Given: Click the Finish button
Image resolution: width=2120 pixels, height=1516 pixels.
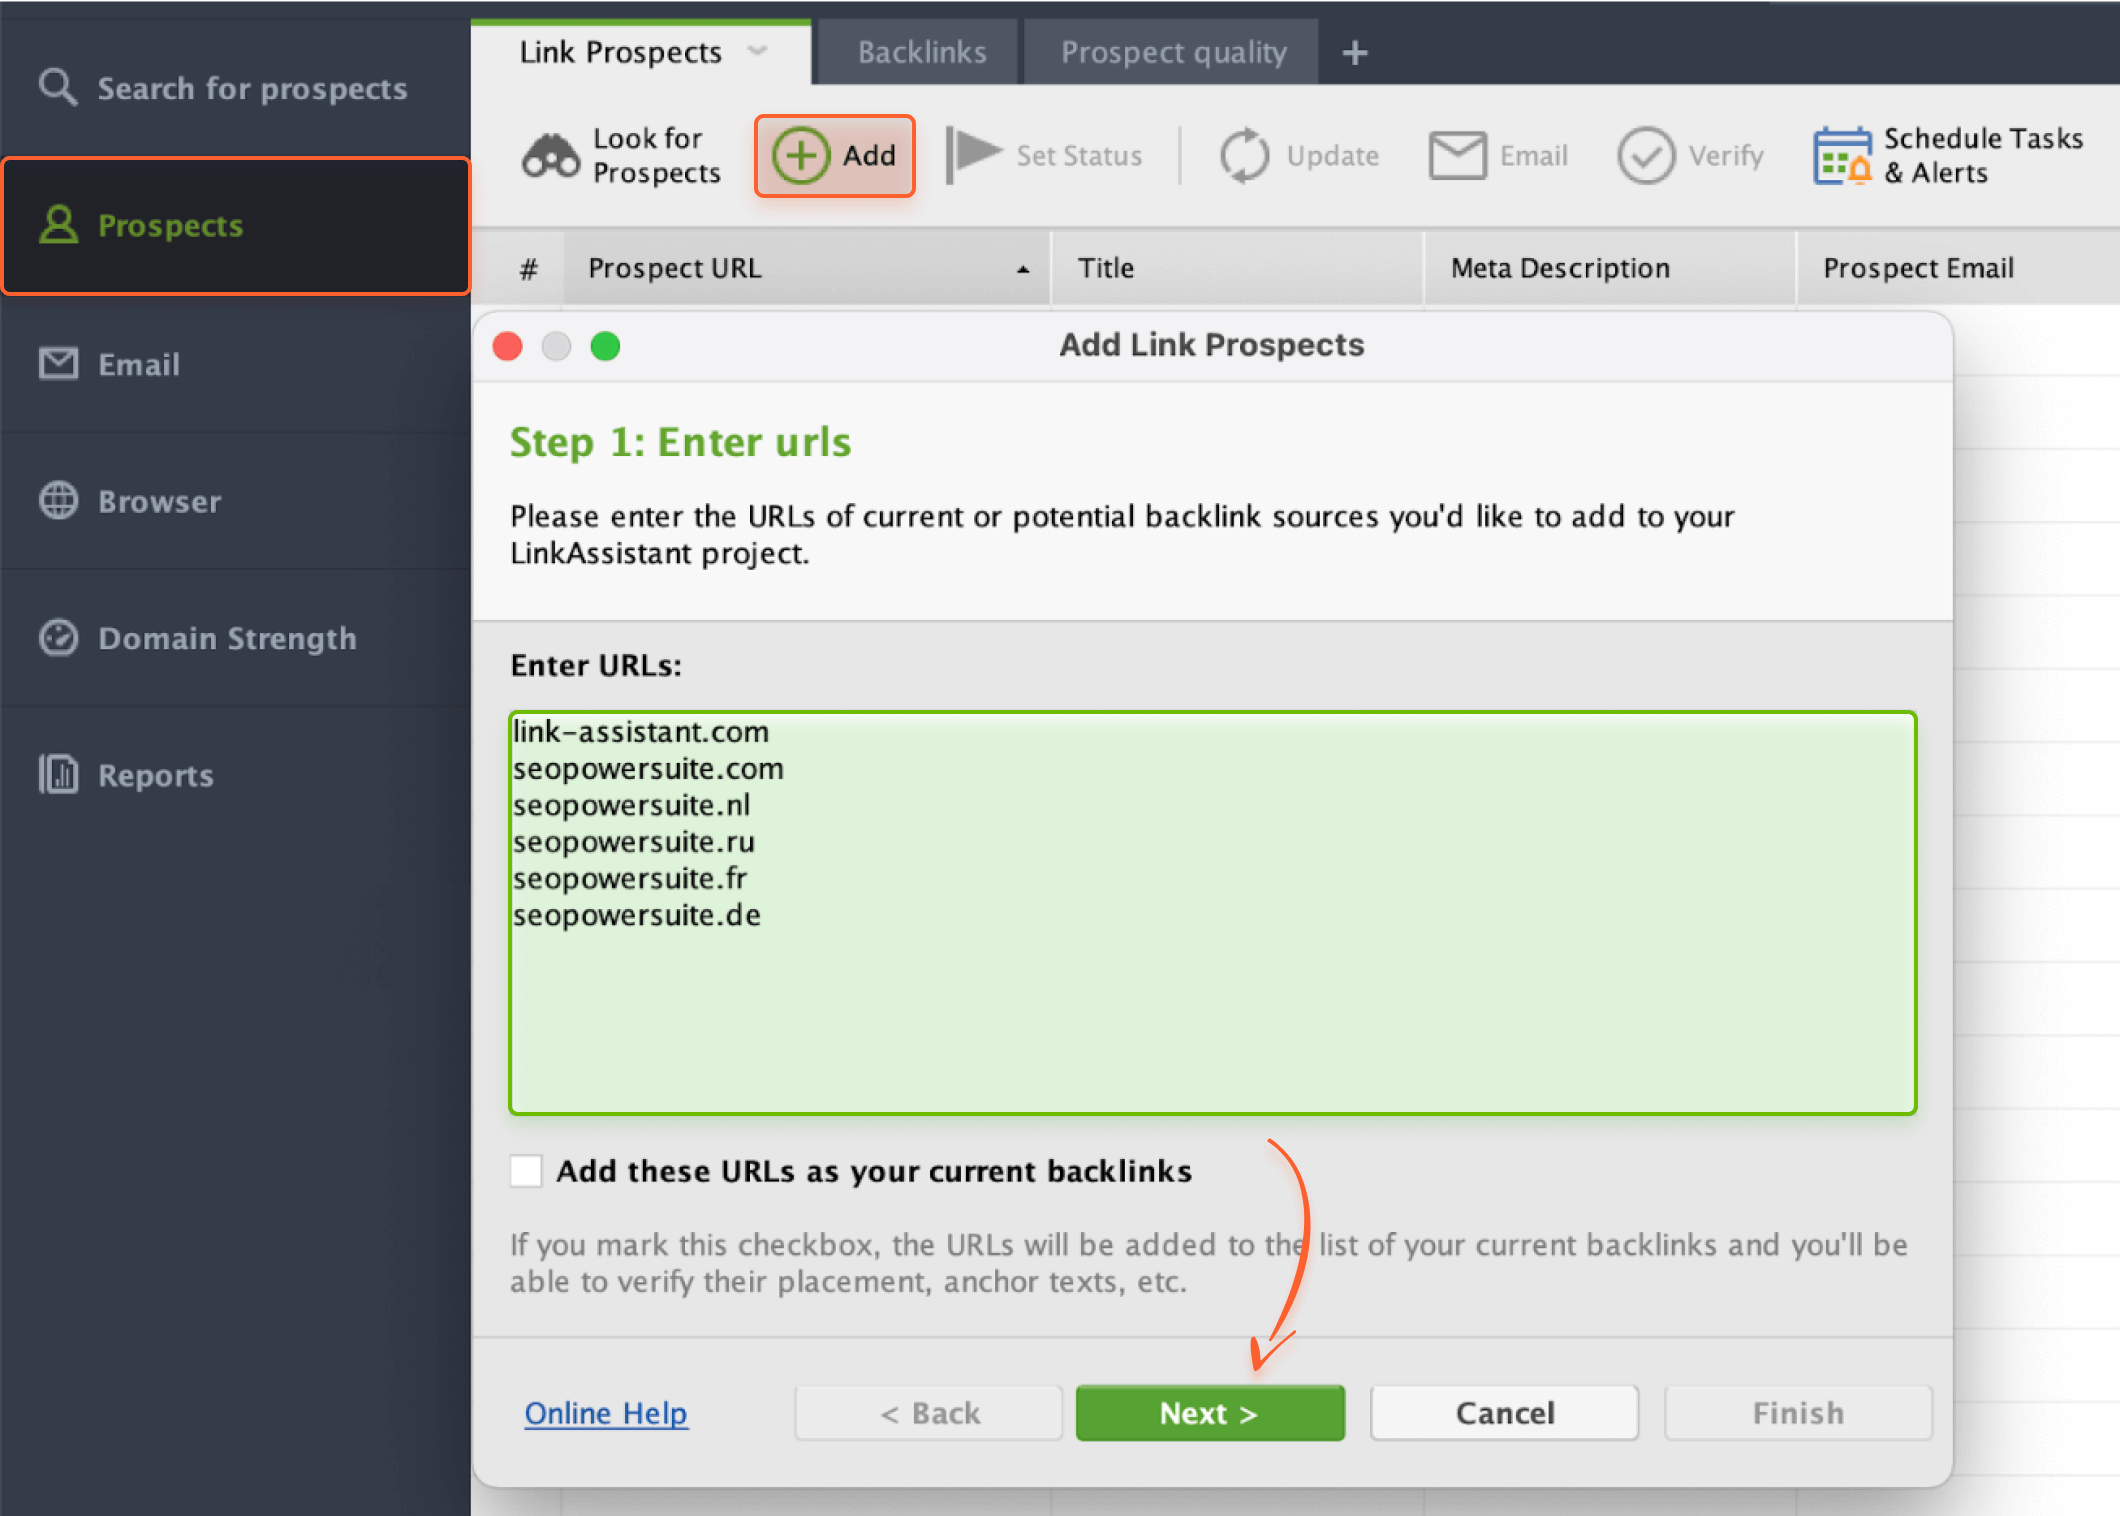Looking at the screenshot, I should click(1797, 1412).
